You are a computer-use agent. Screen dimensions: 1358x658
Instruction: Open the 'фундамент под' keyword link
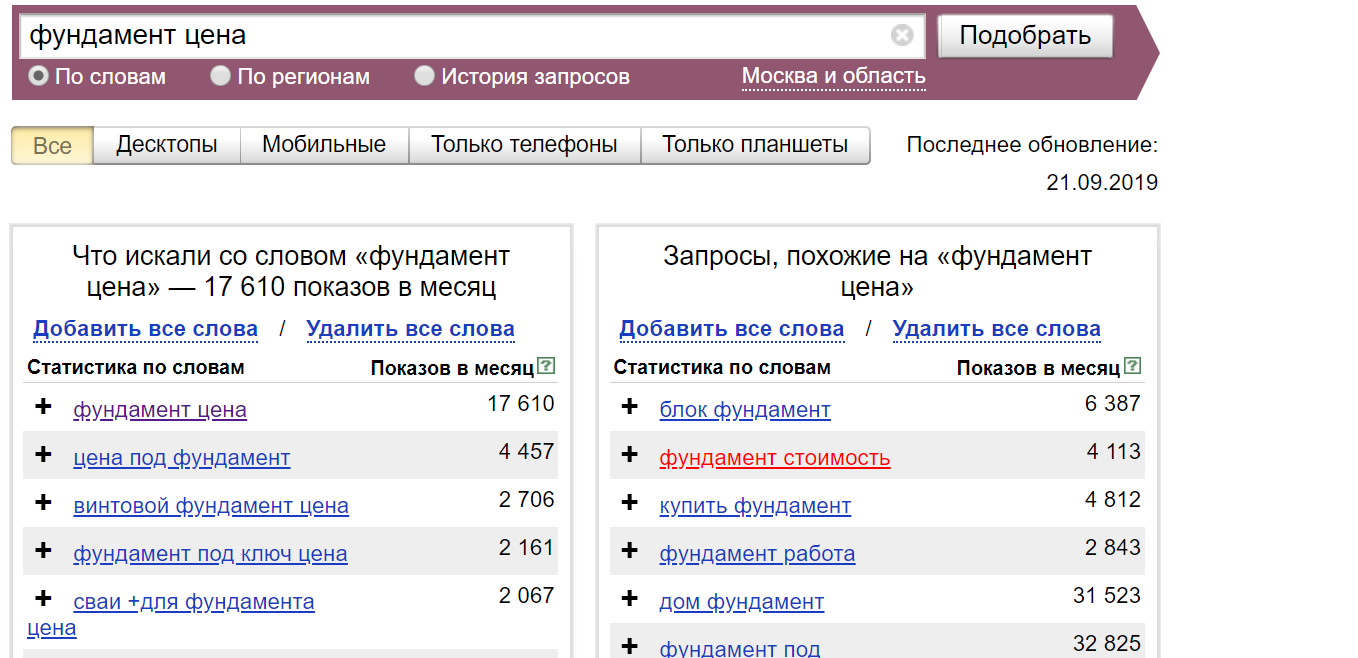point(740,649)
